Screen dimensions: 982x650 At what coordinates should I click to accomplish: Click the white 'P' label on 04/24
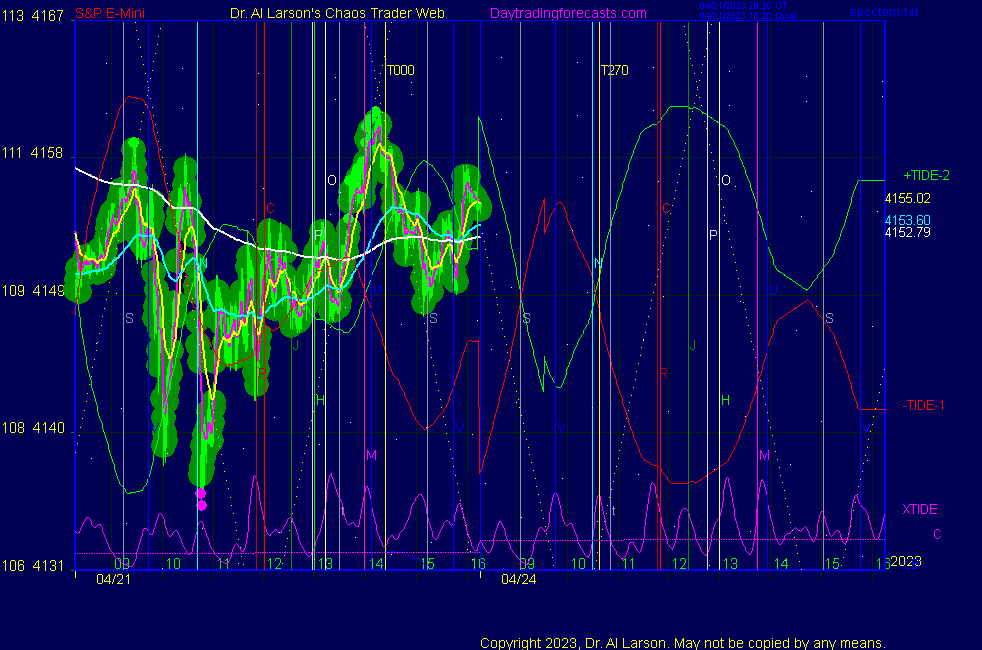pos(713,235)
